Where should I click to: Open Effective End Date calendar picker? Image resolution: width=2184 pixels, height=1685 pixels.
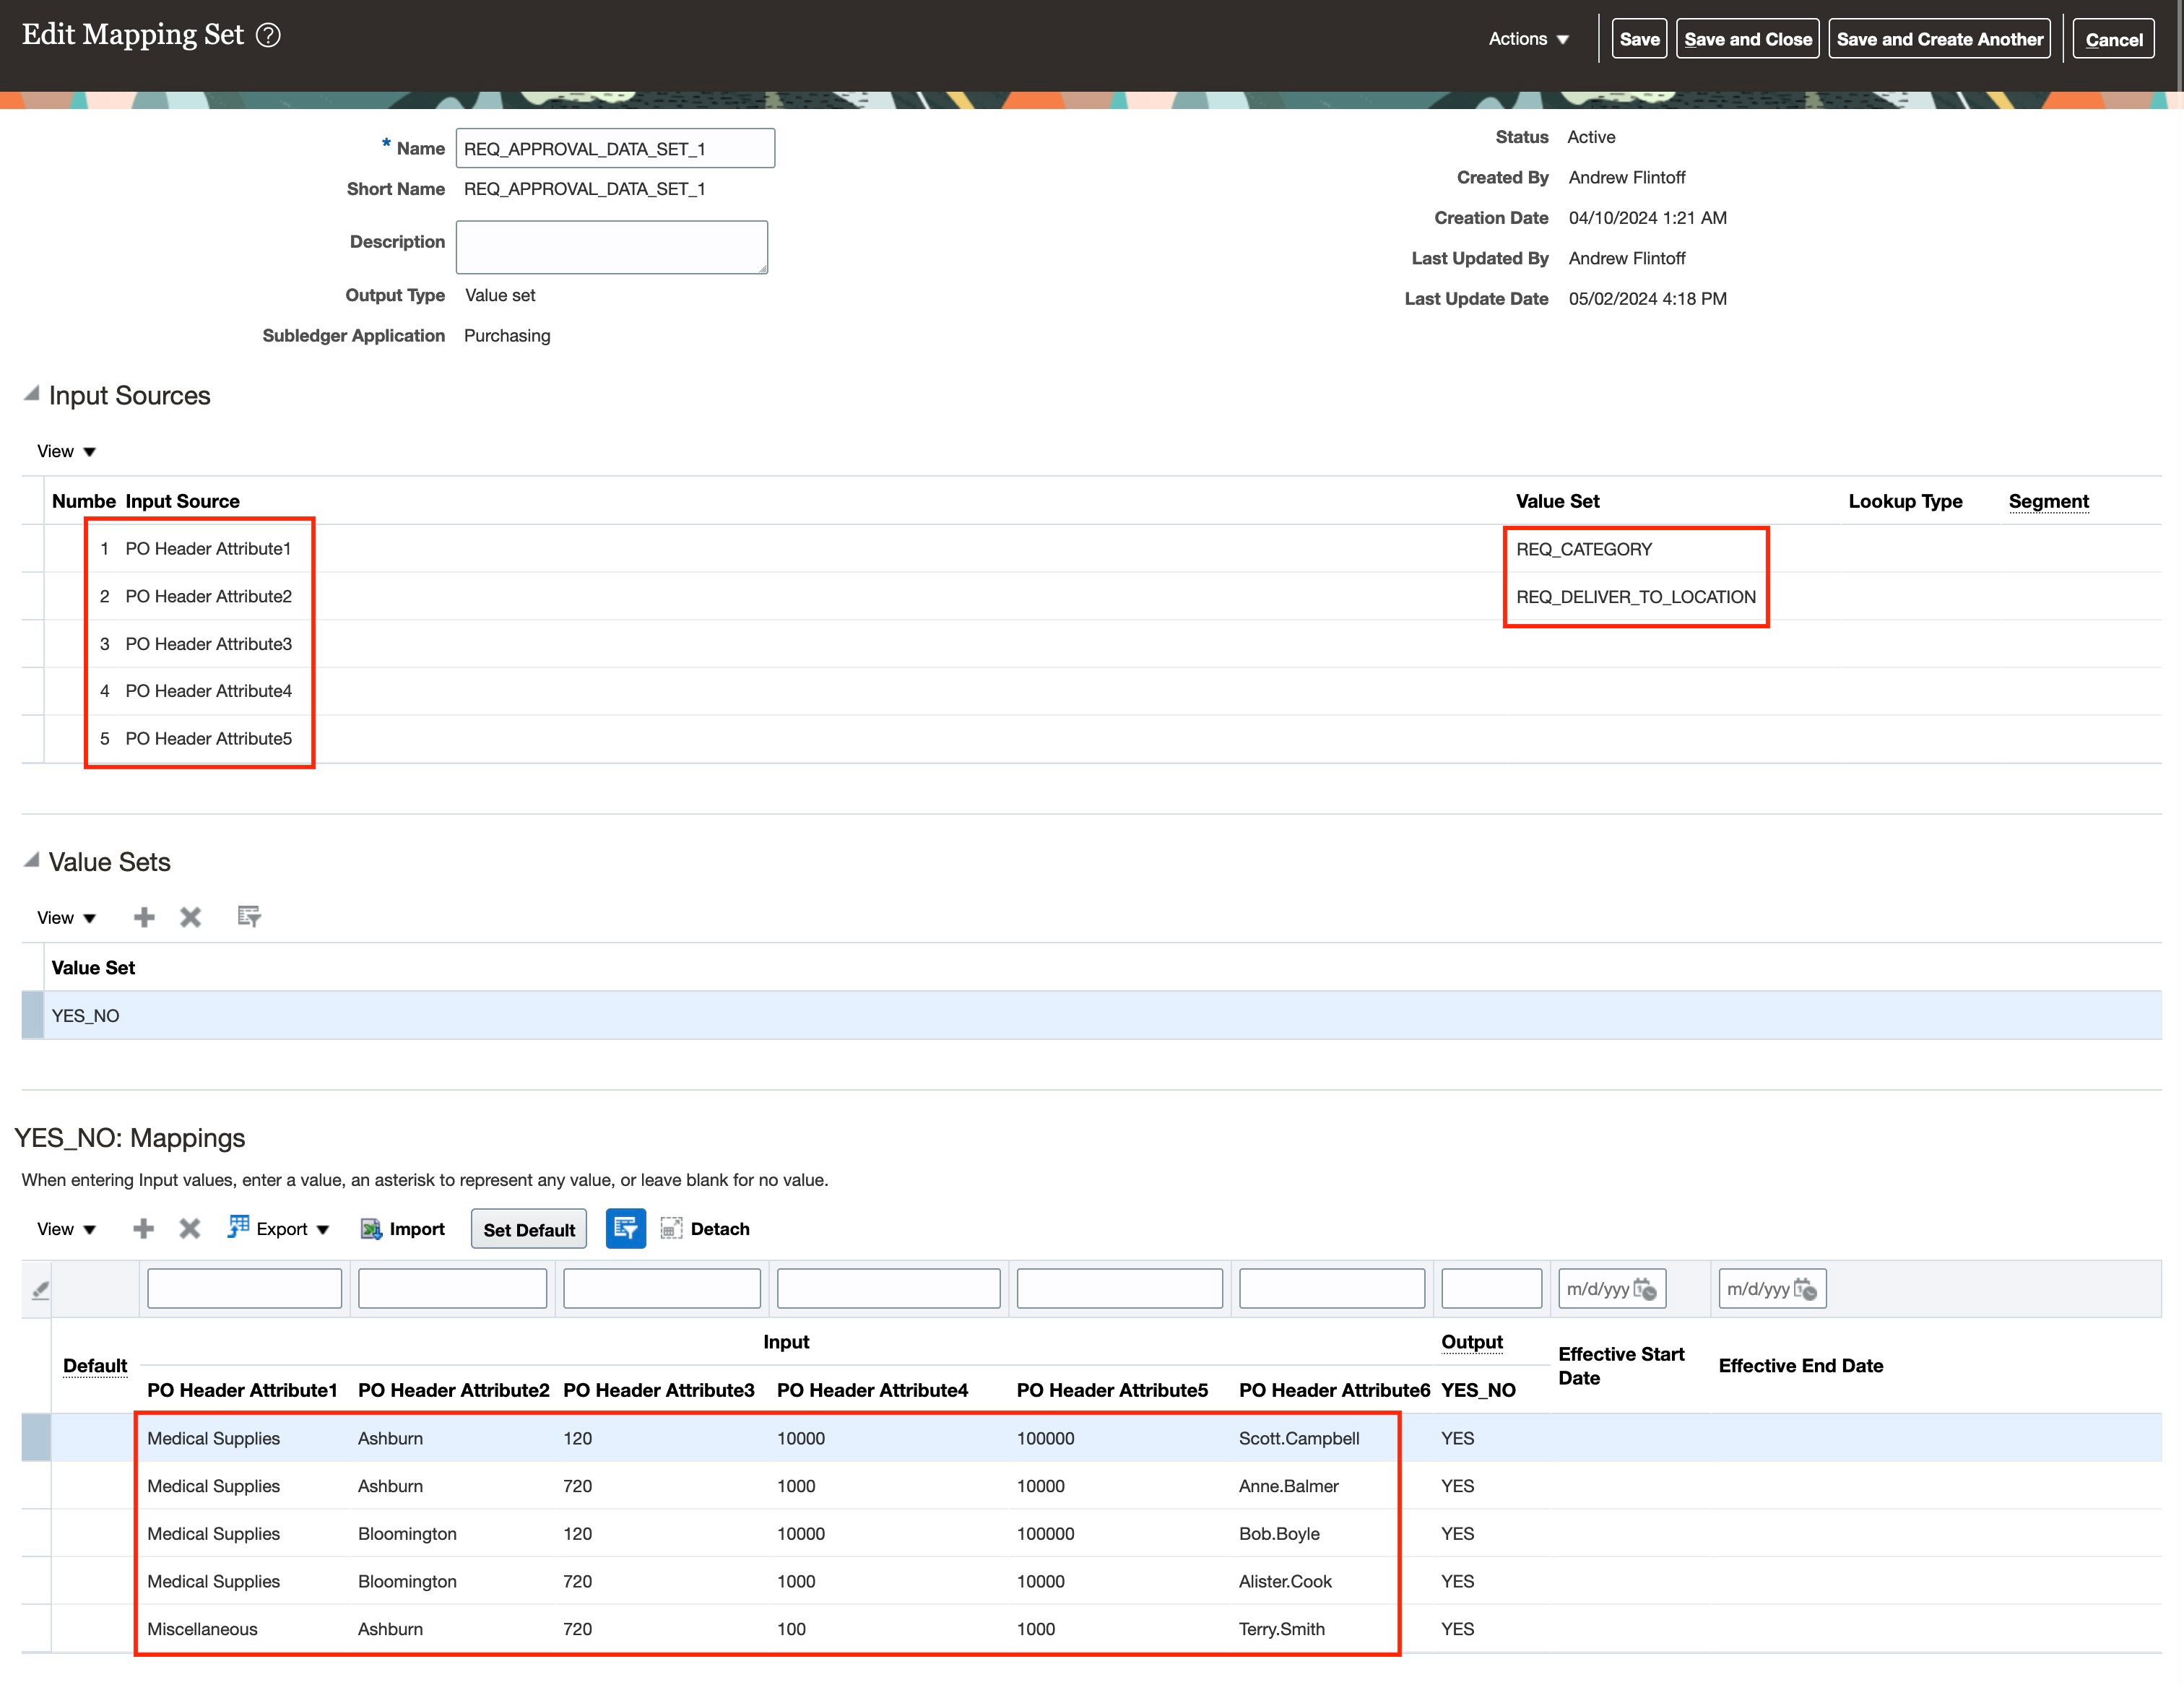pyautogui.click(x=1805, y=1289)
